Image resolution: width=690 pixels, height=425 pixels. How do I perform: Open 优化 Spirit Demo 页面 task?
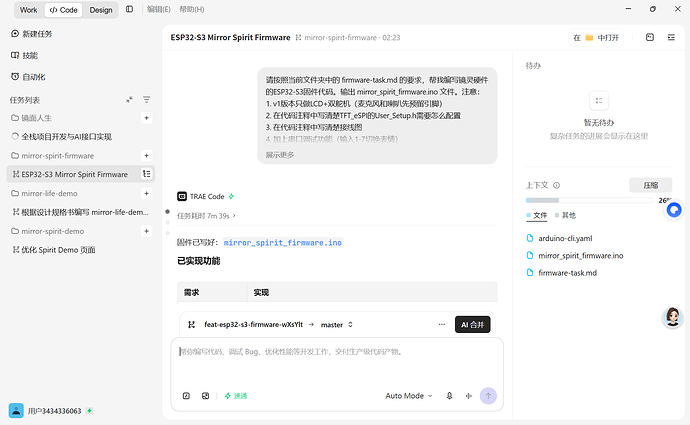pos(54,250)
